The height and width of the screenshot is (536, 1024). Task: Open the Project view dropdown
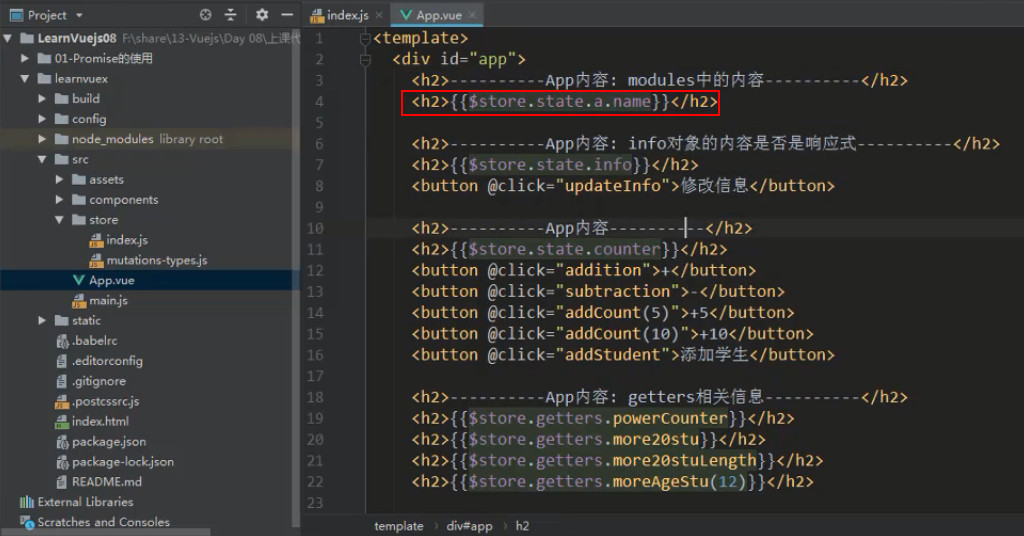[x=79, y=15]
